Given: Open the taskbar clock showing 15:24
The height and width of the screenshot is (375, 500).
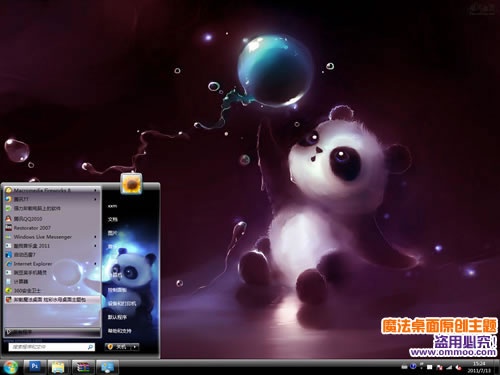Looking at the screenshot, I should pyautogui.click(x=479, y=367).
